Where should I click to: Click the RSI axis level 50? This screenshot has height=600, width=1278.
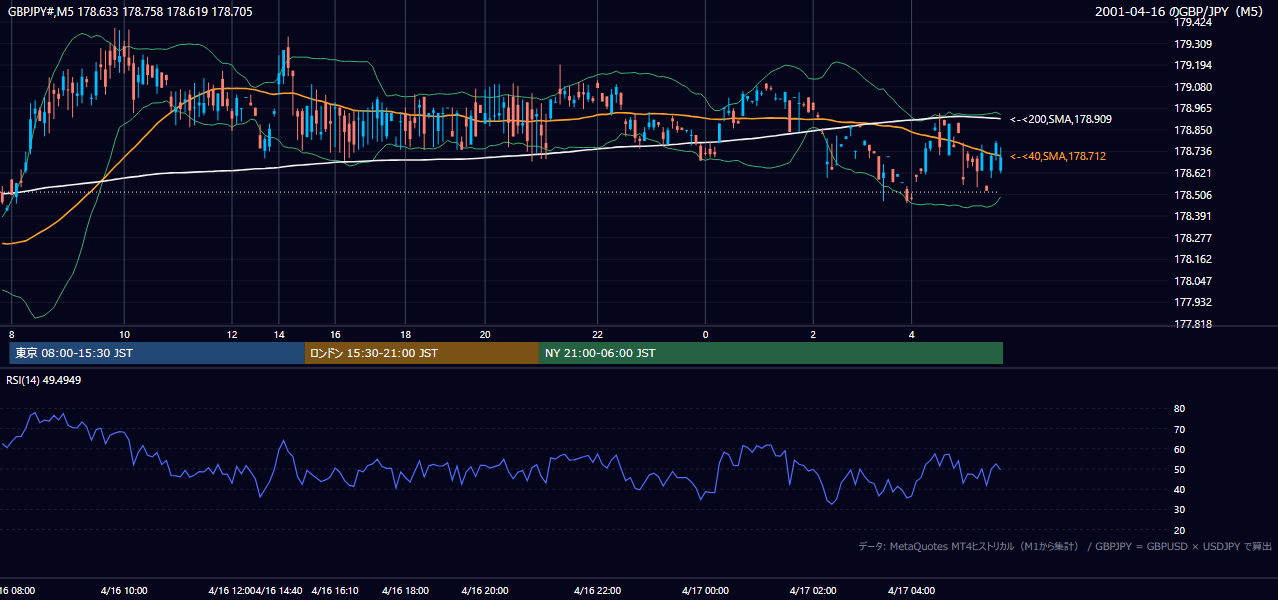(1179, 469)
